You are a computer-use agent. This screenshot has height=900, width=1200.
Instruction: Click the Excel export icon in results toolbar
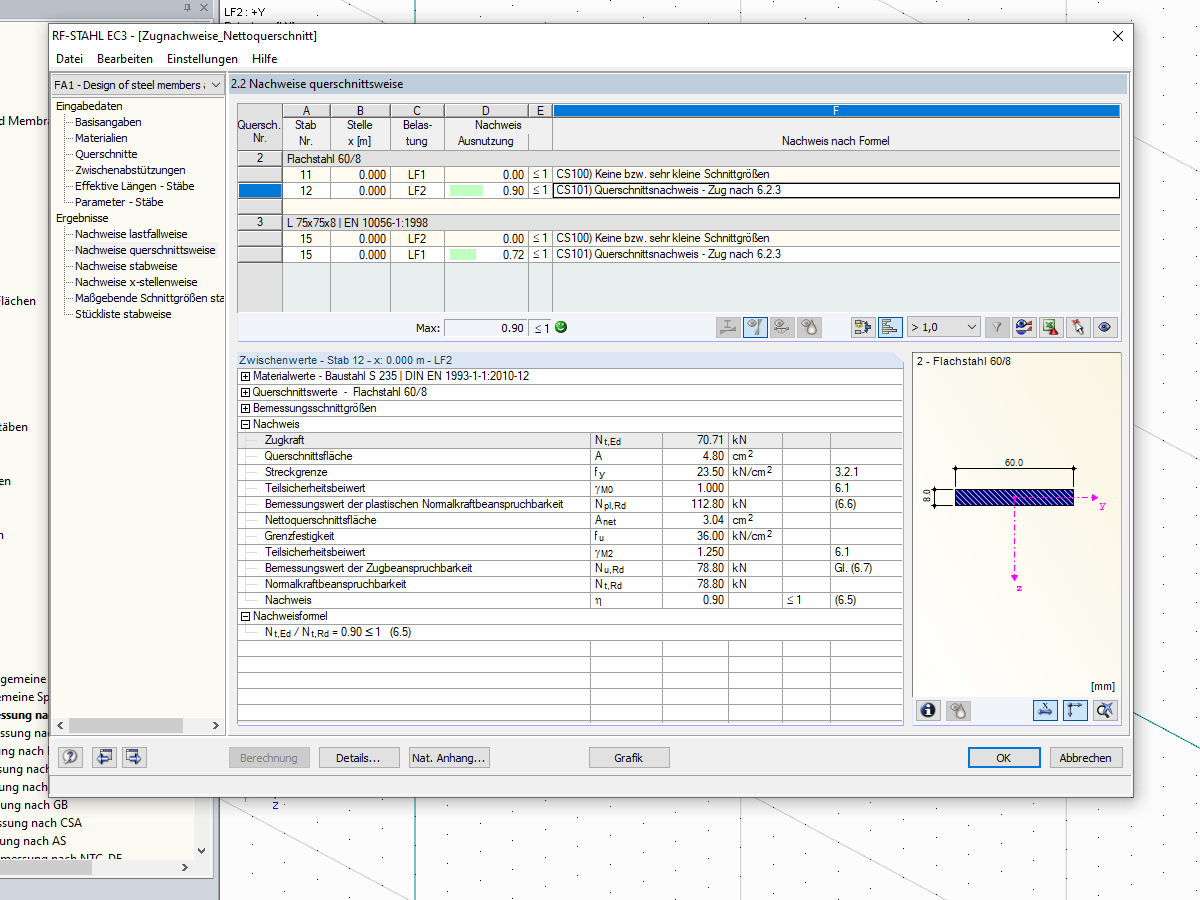point(1051,327)
